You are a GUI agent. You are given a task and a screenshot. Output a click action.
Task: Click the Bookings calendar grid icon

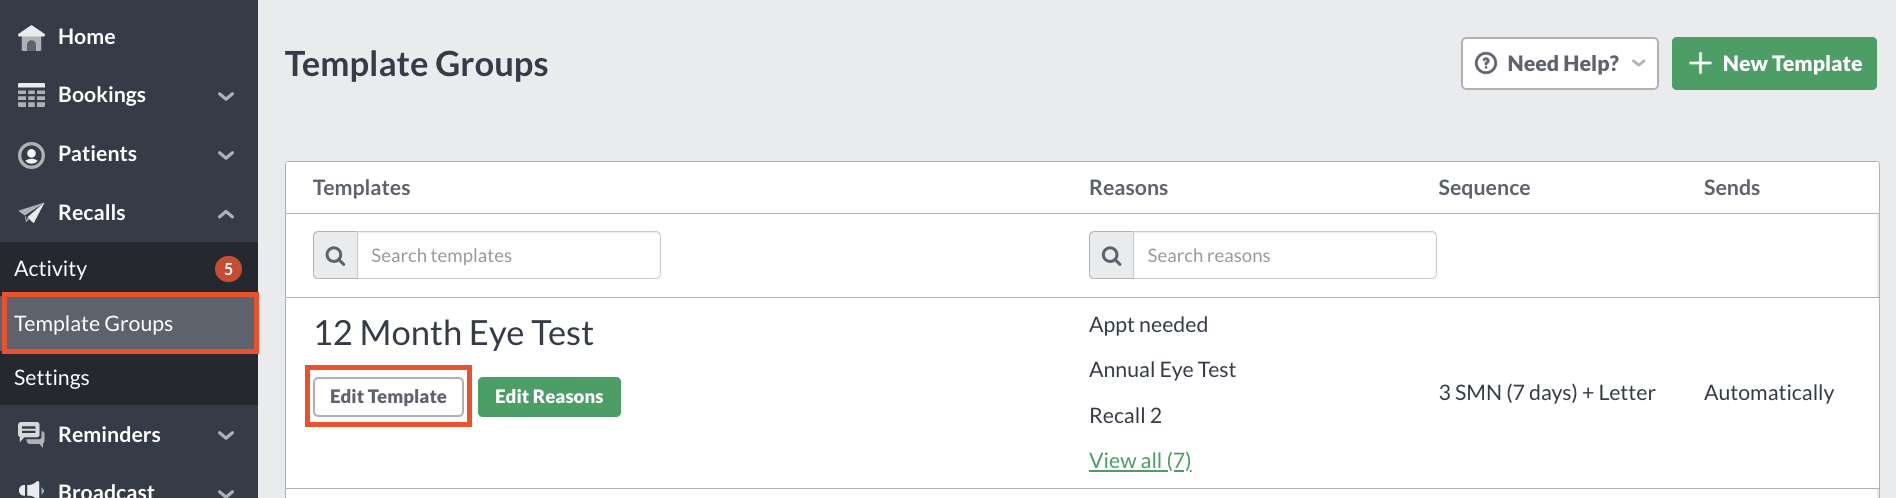(31, 95)
